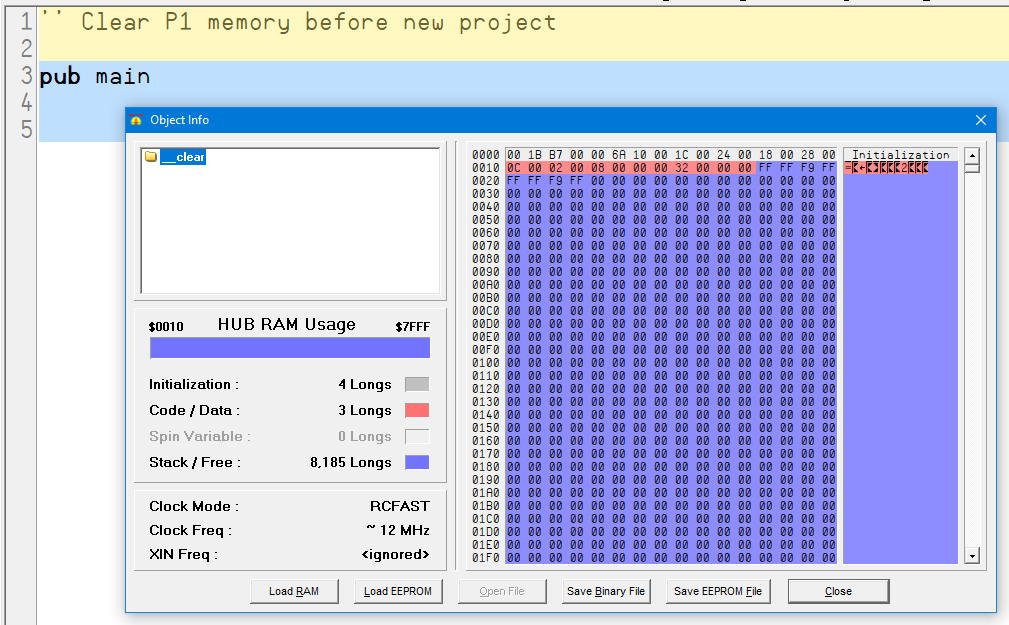Click the Object Info title bar icon
Image resolution: width=1009 pixels, height=625 pixels.
click(x=136, y=120)
